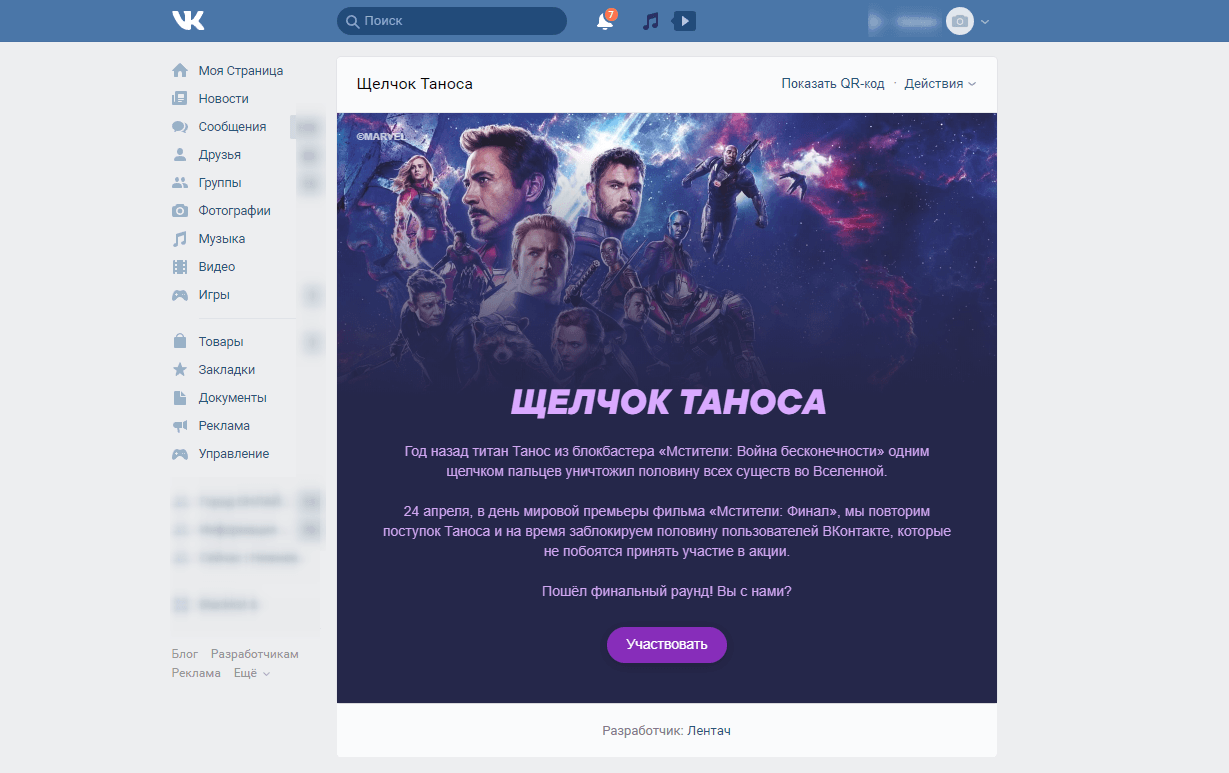1229x773 pixels.
Task: Open Моя Страница menu item
Action: [241, 71]
